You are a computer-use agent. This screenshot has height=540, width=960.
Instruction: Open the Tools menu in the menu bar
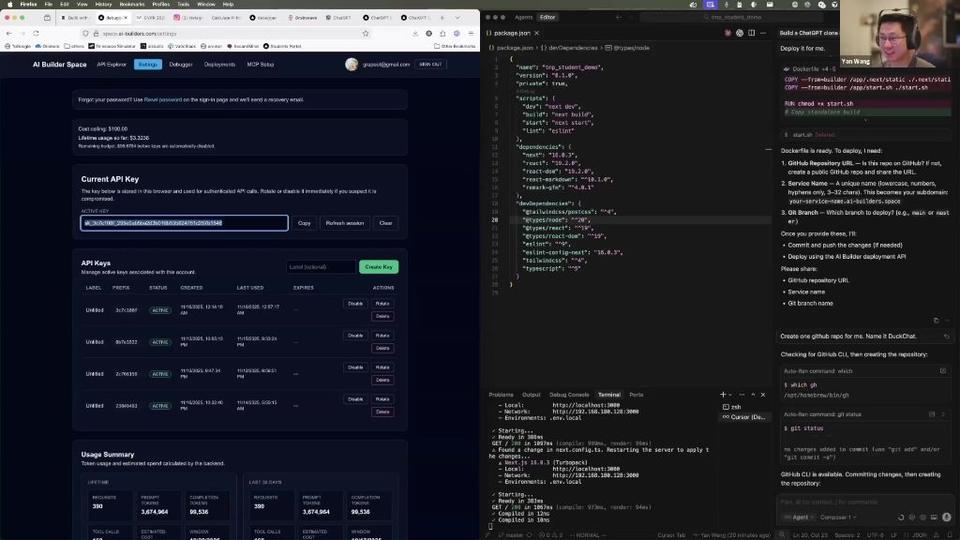(x=183, y=4)
